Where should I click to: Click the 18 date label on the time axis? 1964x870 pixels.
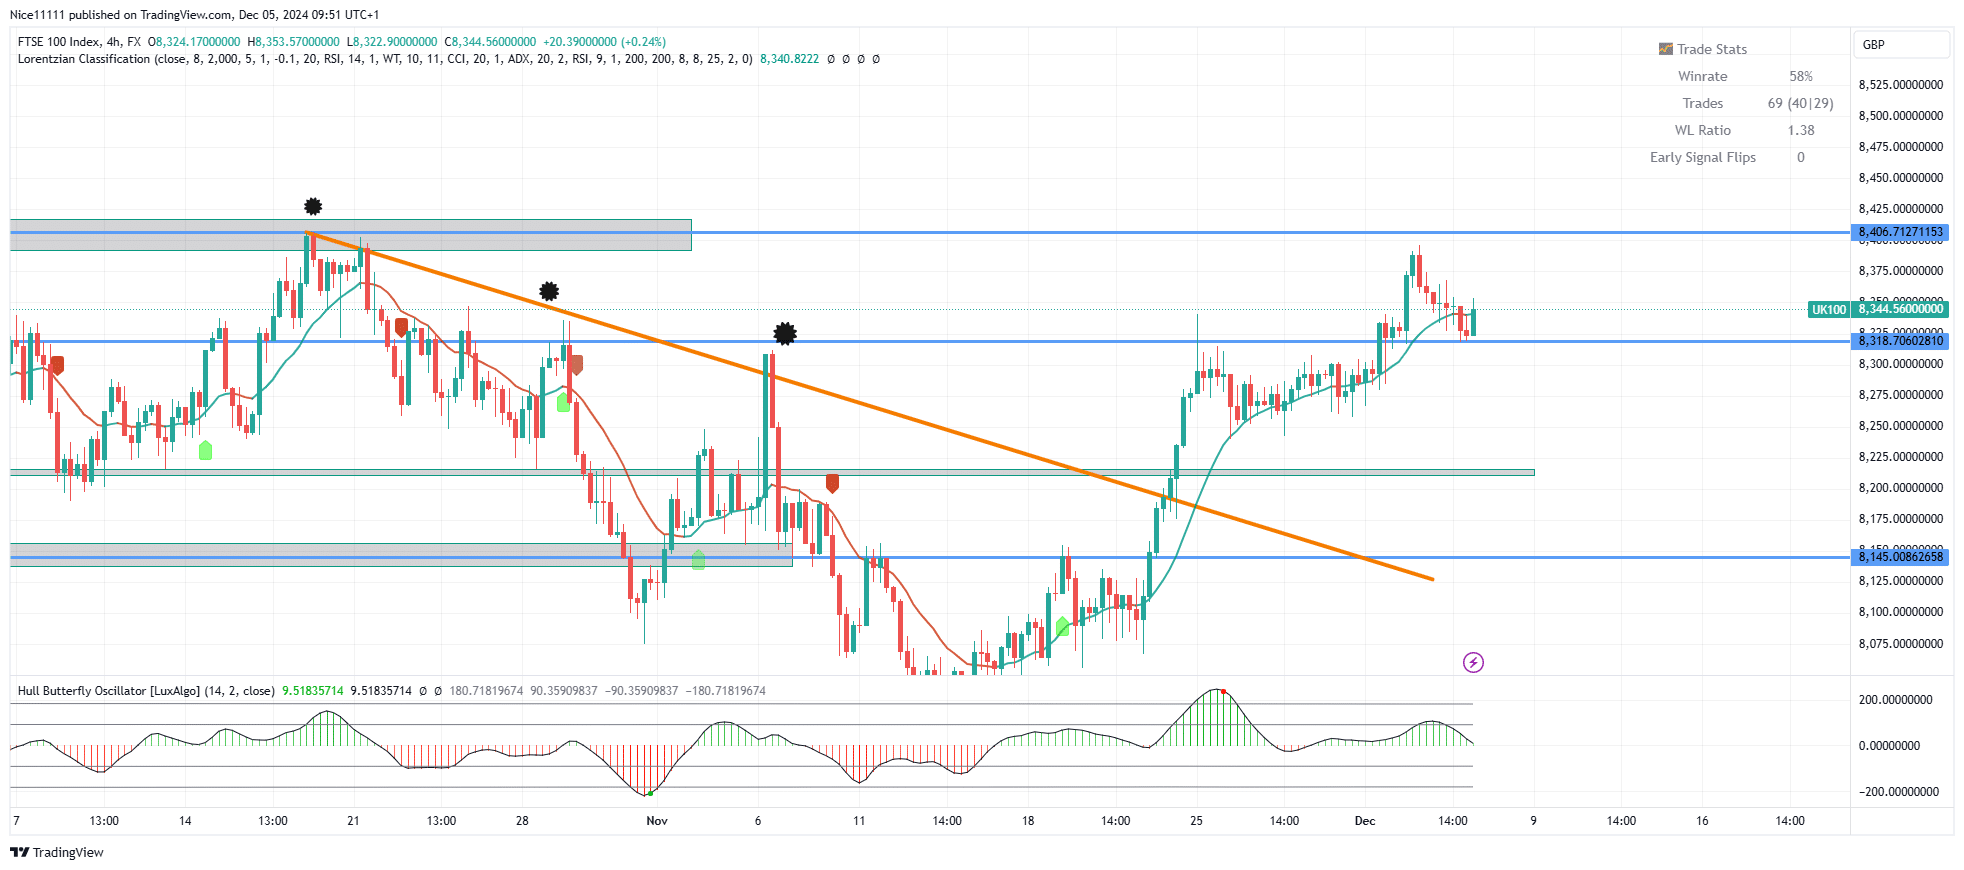click(1028, 821)
